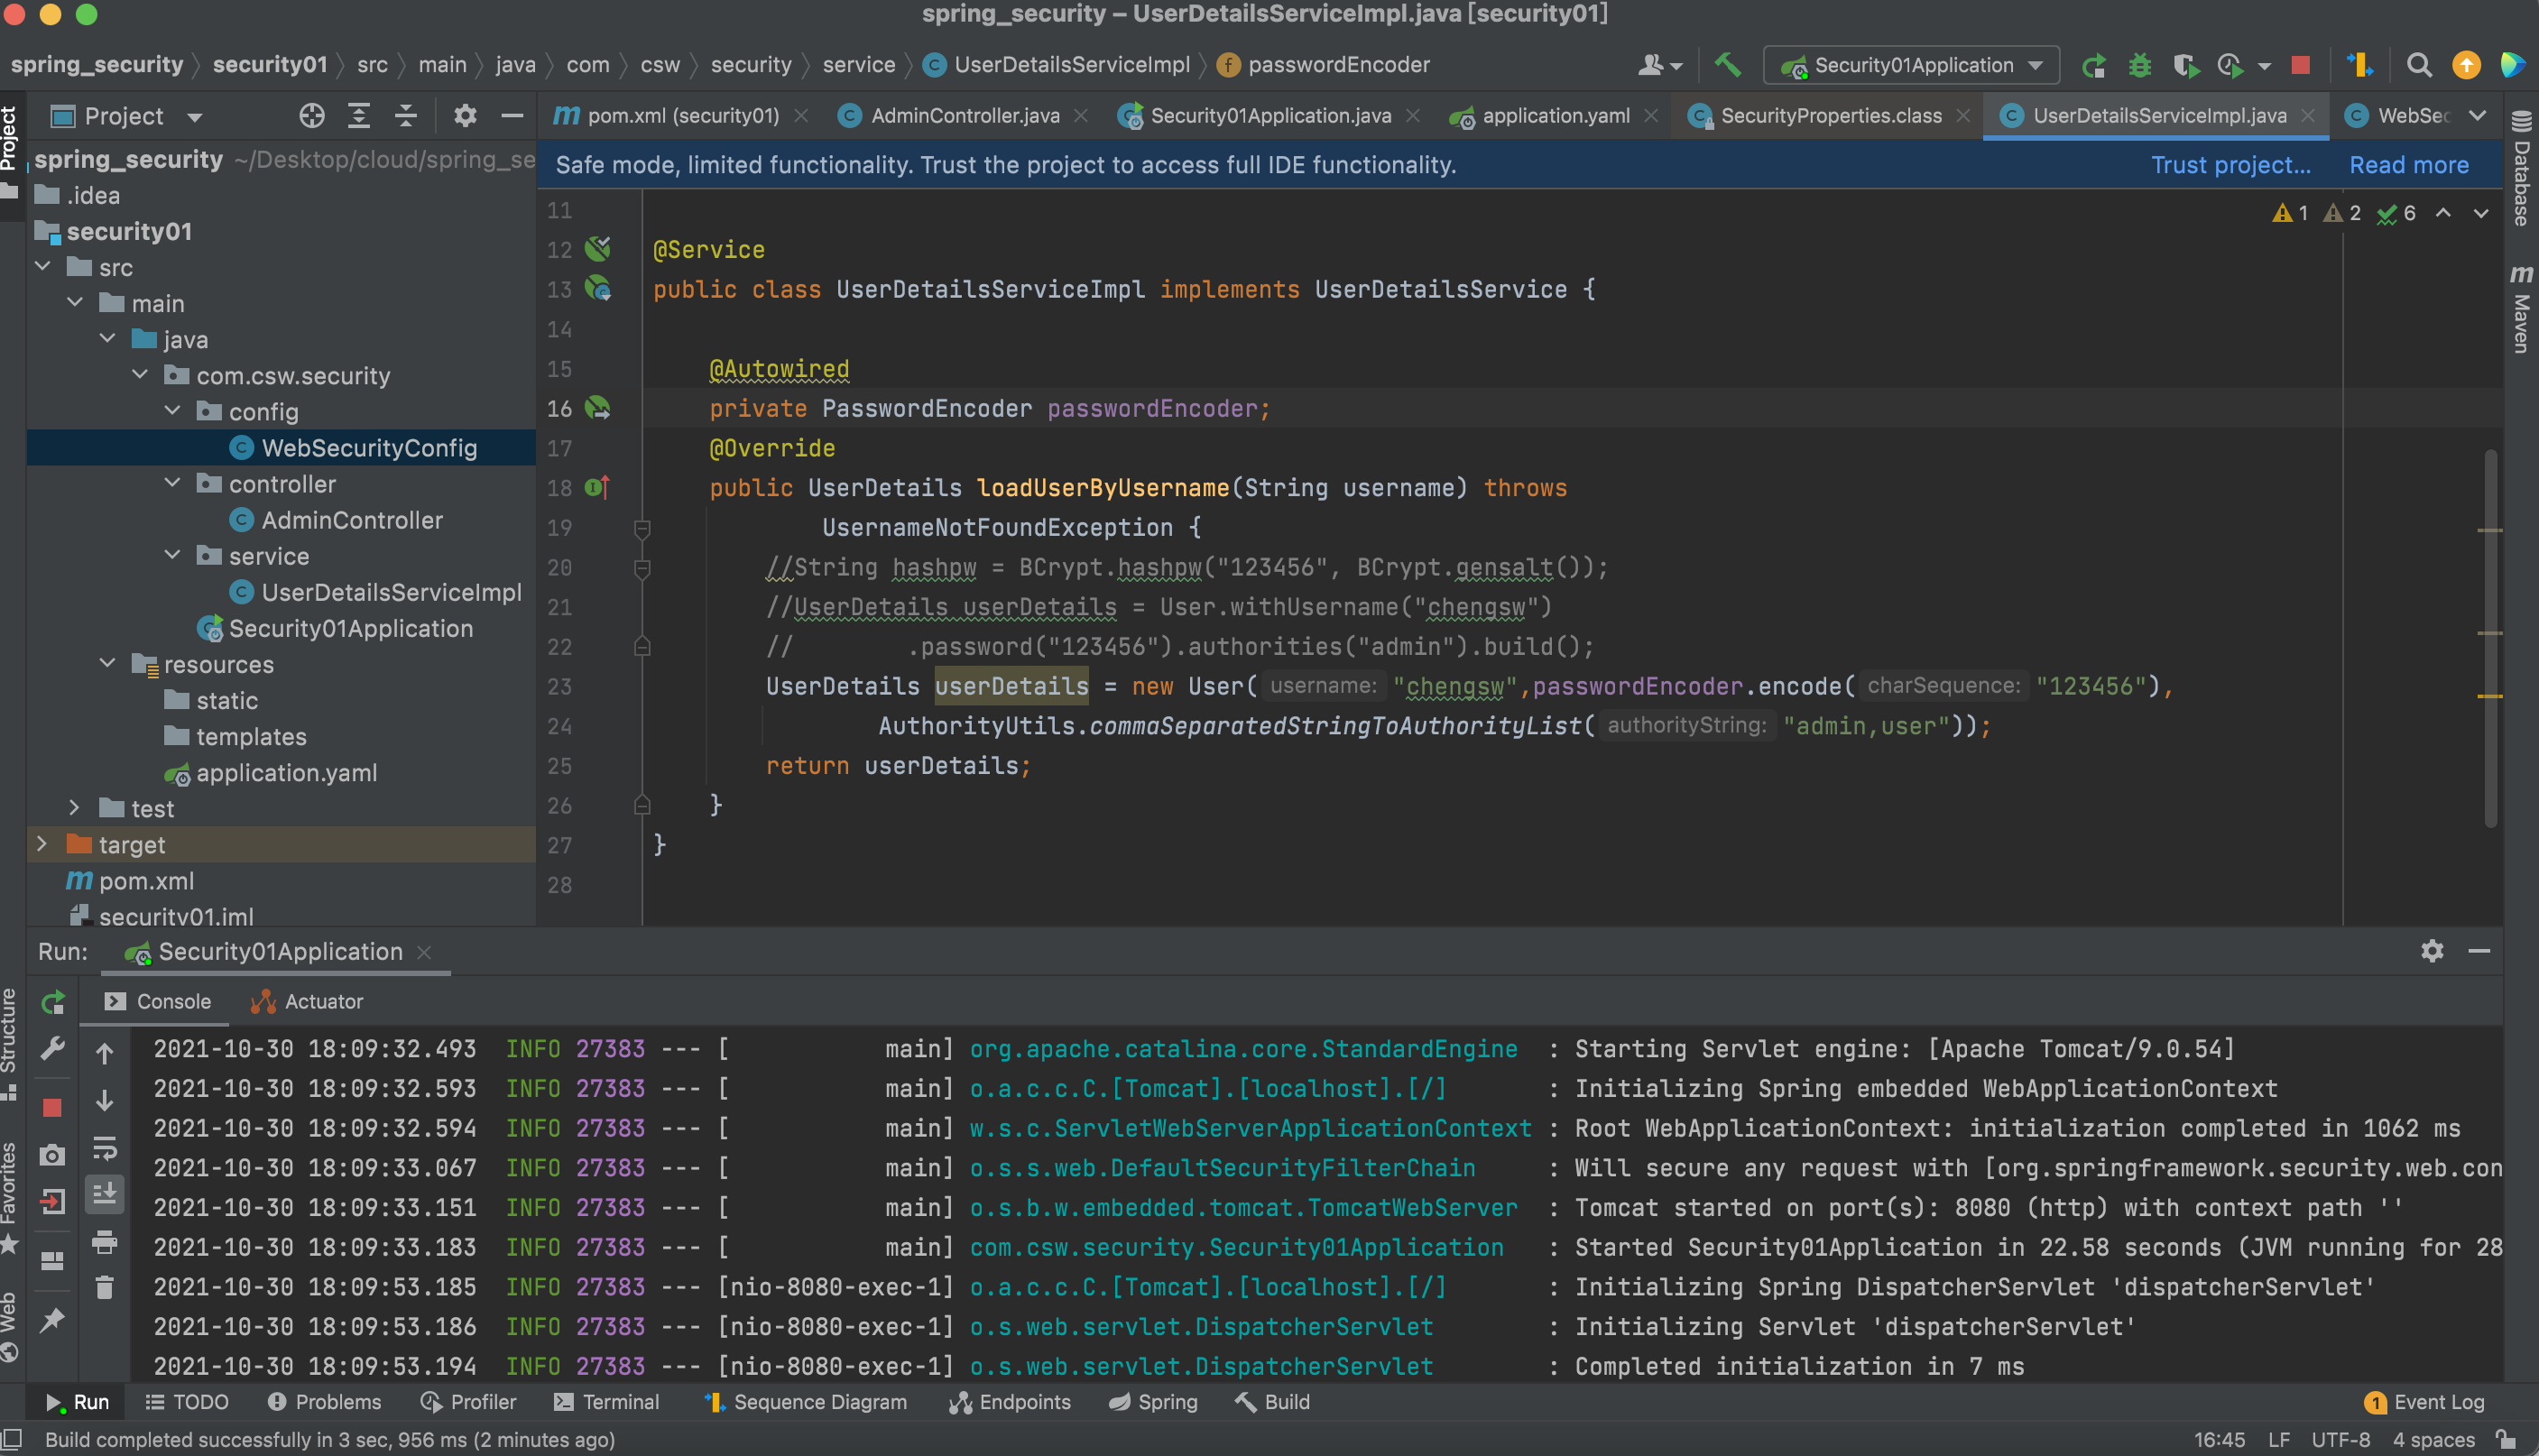Click the Debug bug icon in toolbar

click(x=2139, y=66)
